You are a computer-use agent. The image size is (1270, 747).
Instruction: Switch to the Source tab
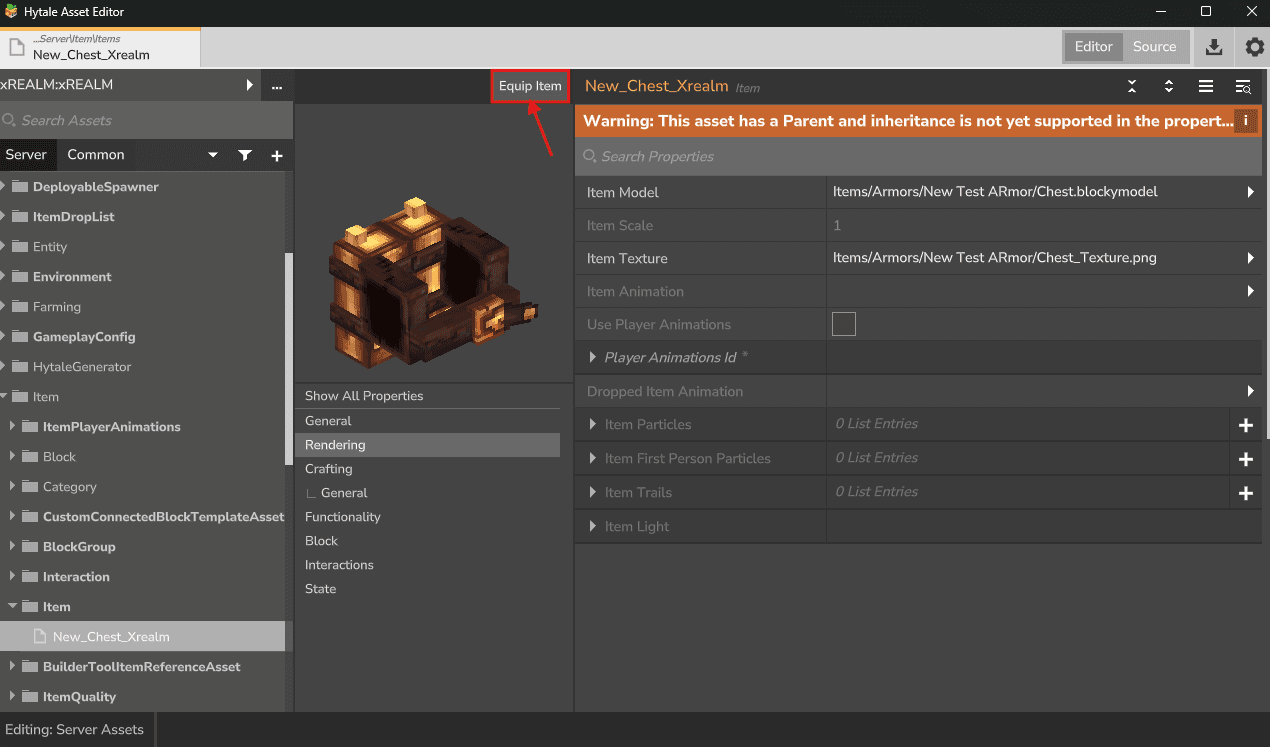click(1155, 46)
